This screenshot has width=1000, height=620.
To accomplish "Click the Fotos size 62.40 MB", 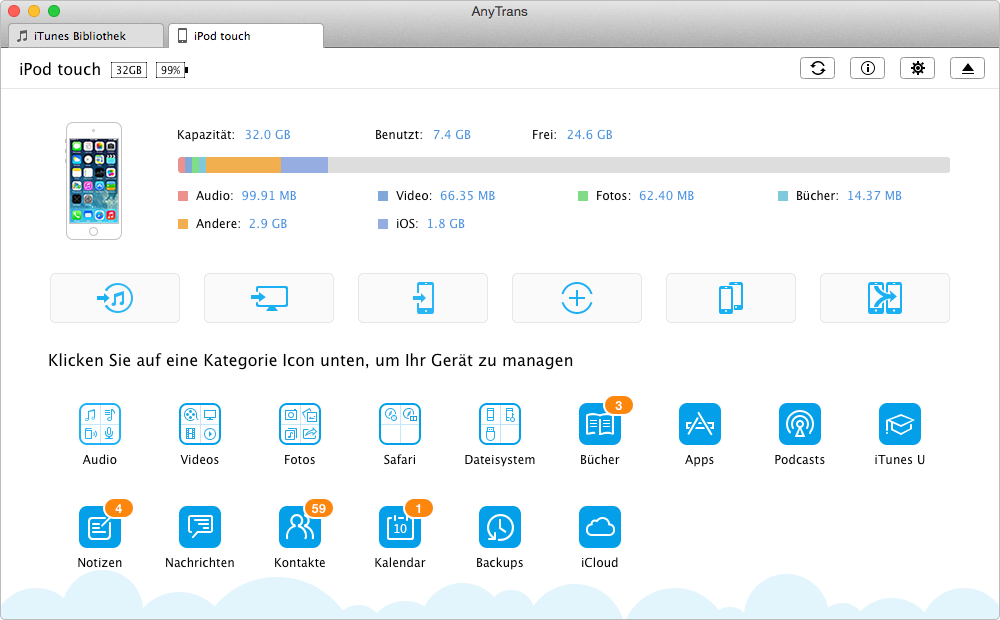I will point(666,196).
